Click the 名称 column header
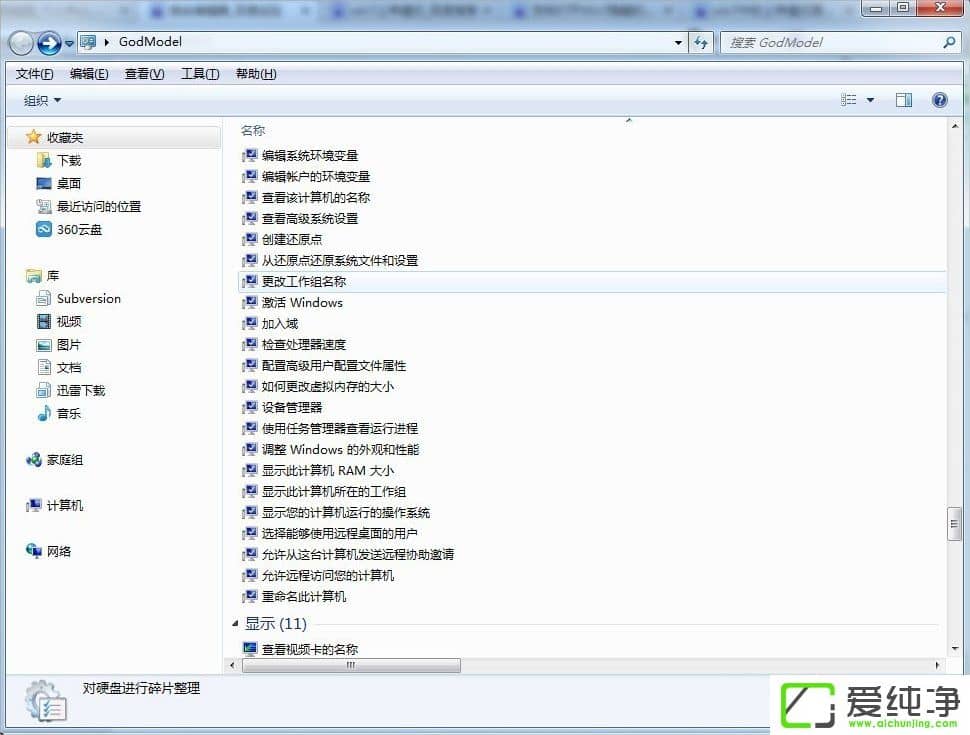This screenshot has height=735, width=970. tap(253, 130)
